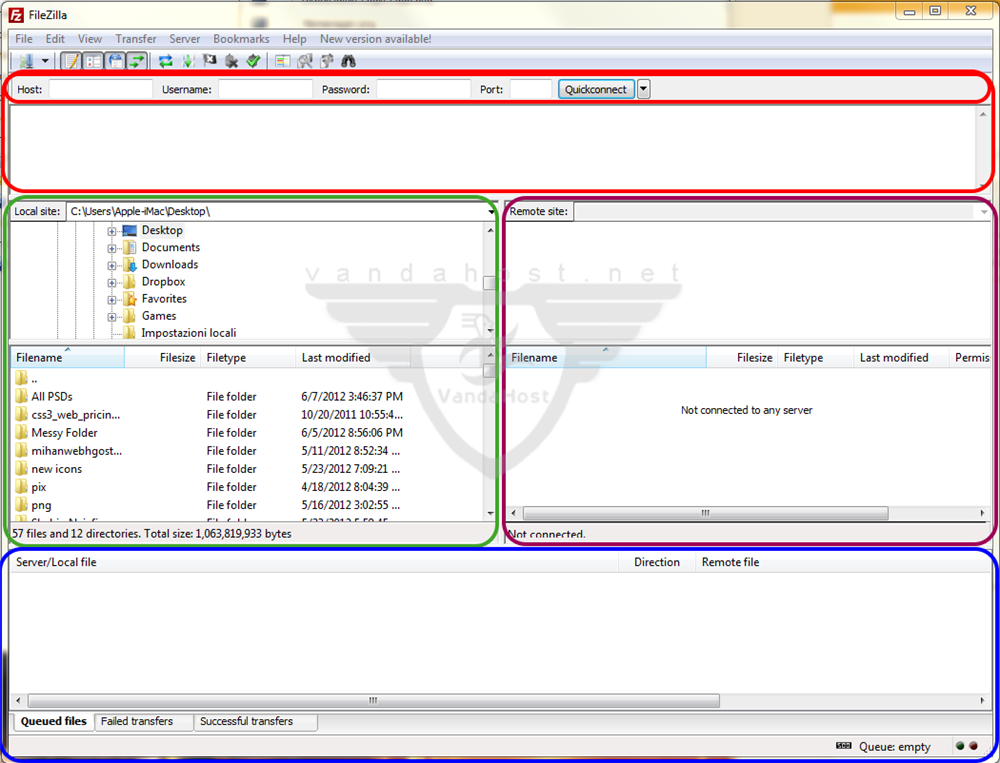1000x763 pixels.
Task: Click the New version available! menu item
Action: coord(376,39)
